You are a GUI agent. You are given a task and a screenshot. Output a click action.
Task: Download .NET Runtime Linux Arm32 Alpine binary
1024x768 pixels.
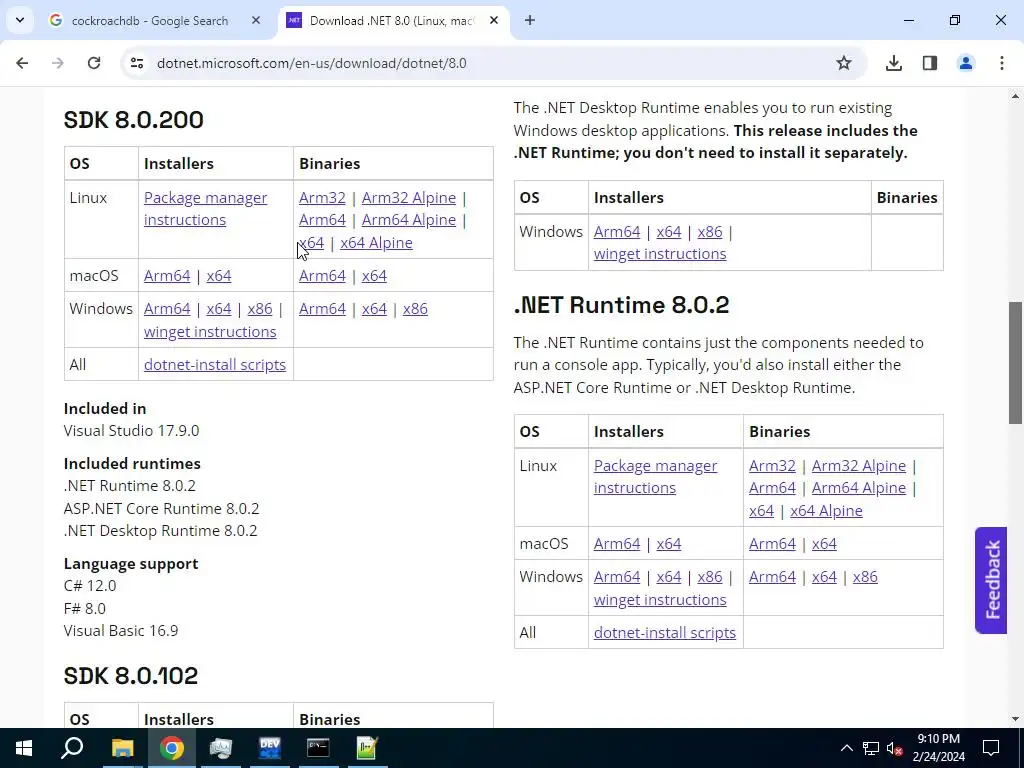(x=859, y=466)
